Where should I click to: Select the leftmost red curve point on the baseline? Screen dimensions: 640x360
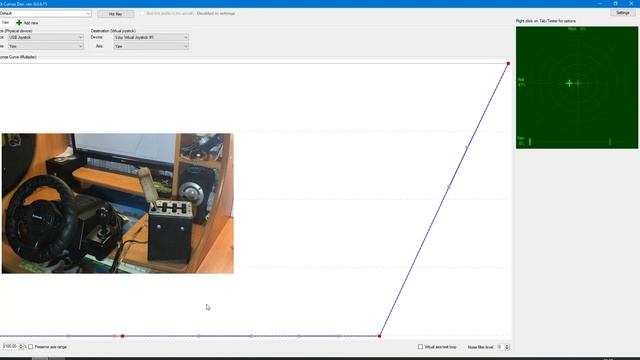pos(122,336)
